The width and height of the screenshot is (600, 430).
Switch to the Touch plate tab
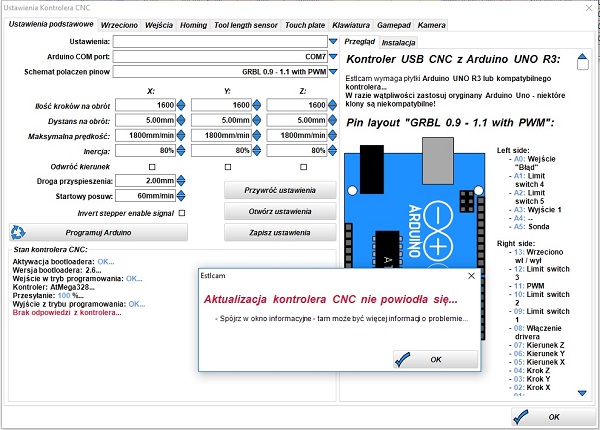coord(305,25)
